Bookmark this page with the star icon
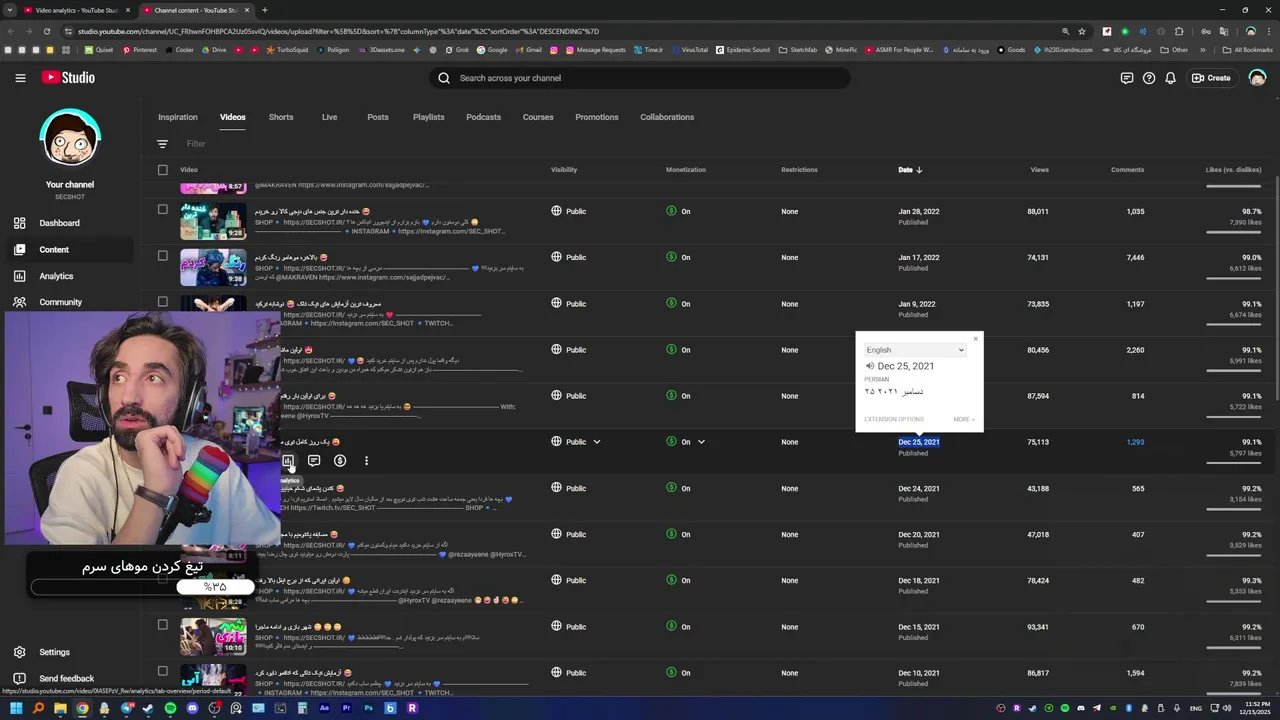The image size is (1280, 720). click(1082, 31)
